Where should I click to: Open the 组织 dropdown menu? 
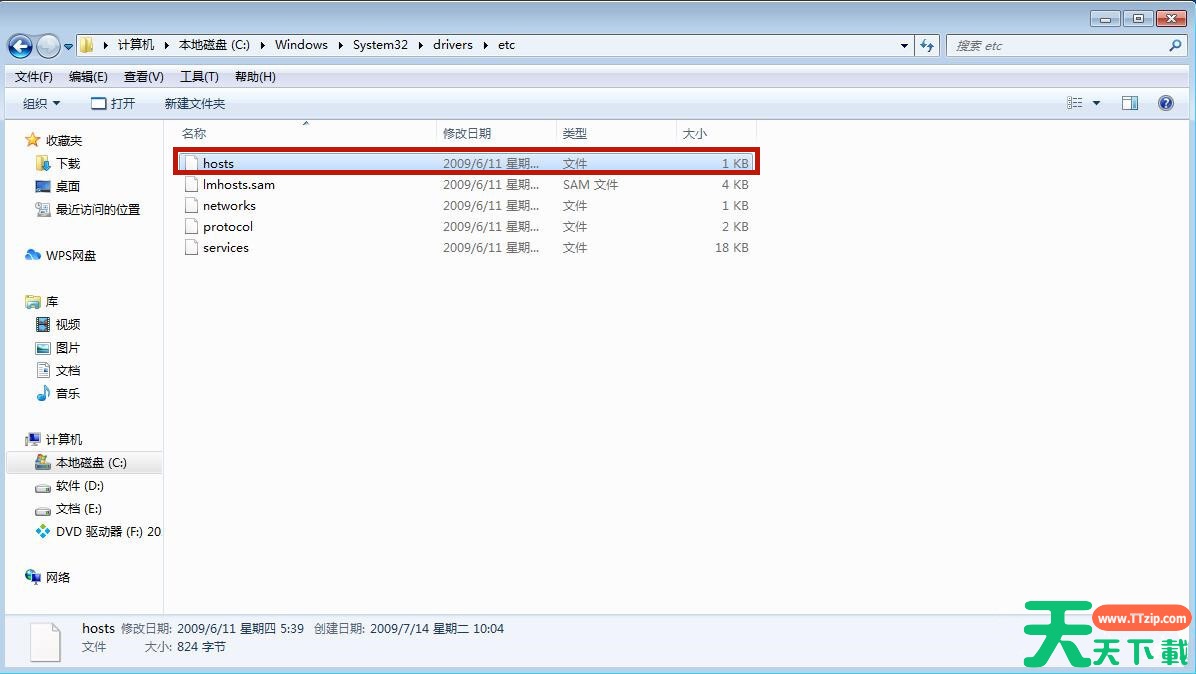pyautogui.click(x=41, y=103)
